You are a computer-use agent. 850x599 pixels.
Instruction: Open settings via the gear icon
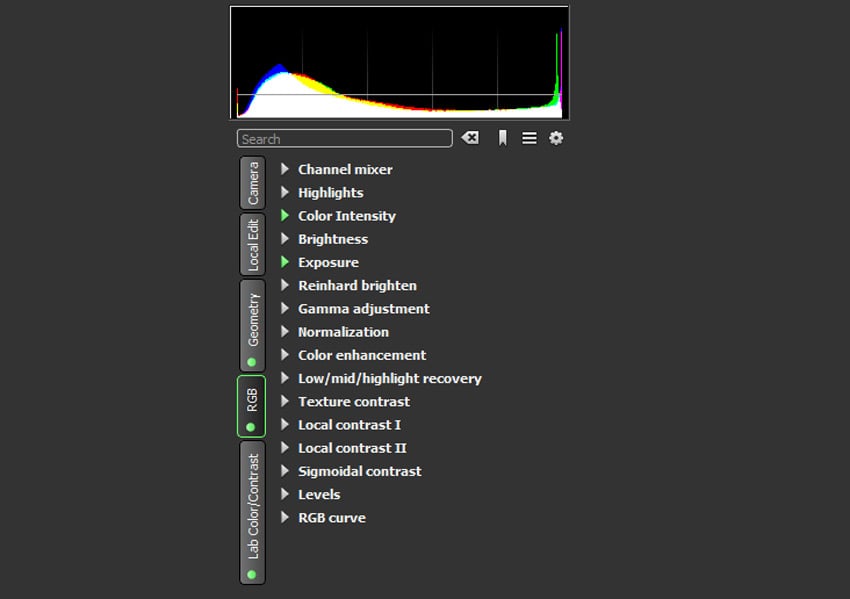point(556,138)
